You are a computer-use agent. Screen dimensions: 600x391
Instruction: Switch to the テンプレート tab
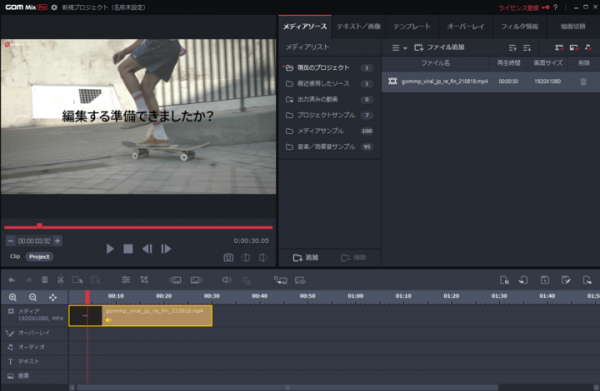click(x=412, y=26)
